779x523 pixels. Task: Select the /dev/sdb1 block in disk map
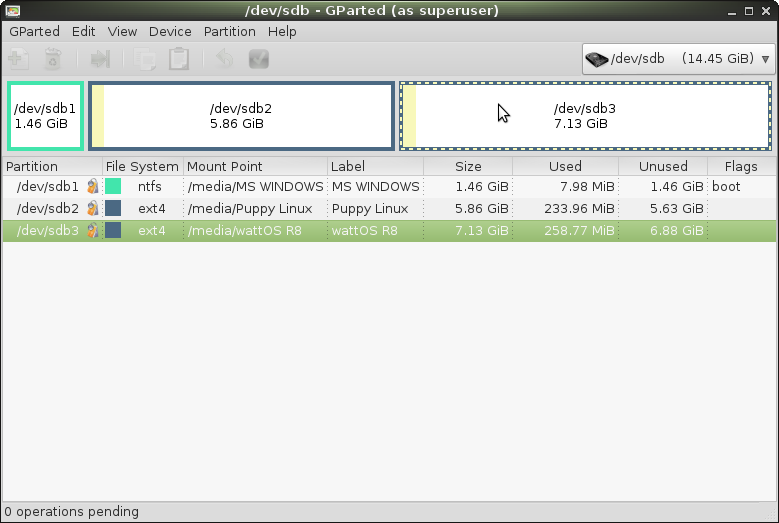point(45,116)
